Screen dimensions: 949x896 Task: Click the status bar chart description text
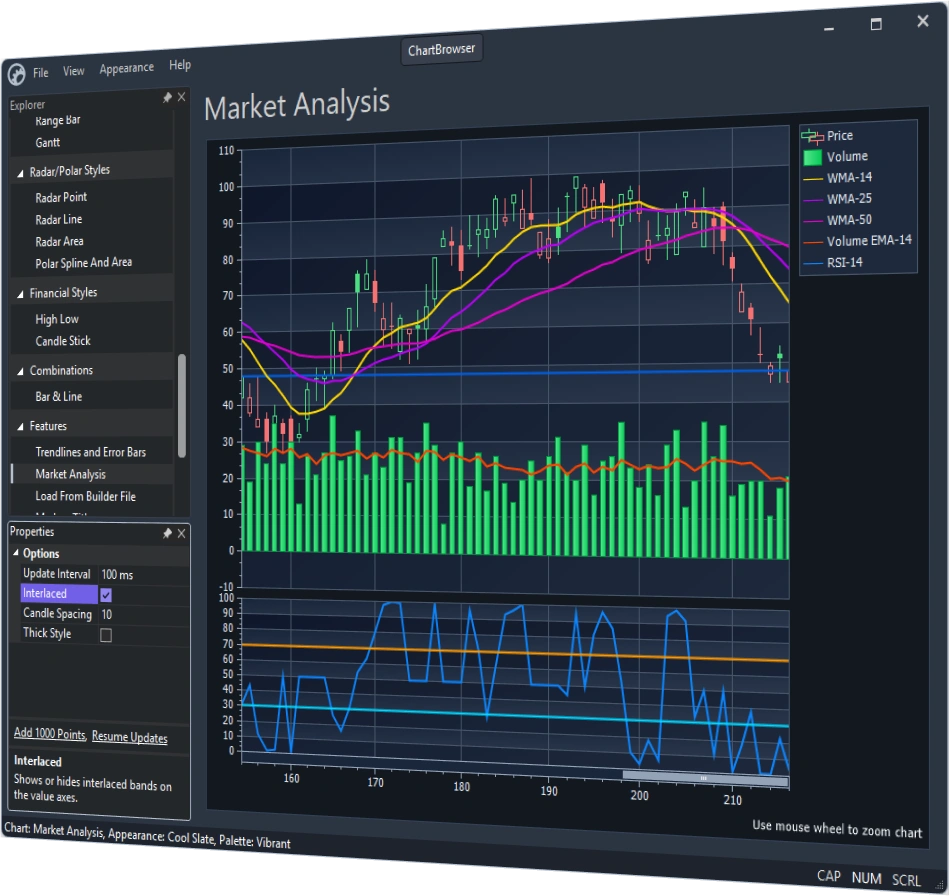(x=147, y=835)
